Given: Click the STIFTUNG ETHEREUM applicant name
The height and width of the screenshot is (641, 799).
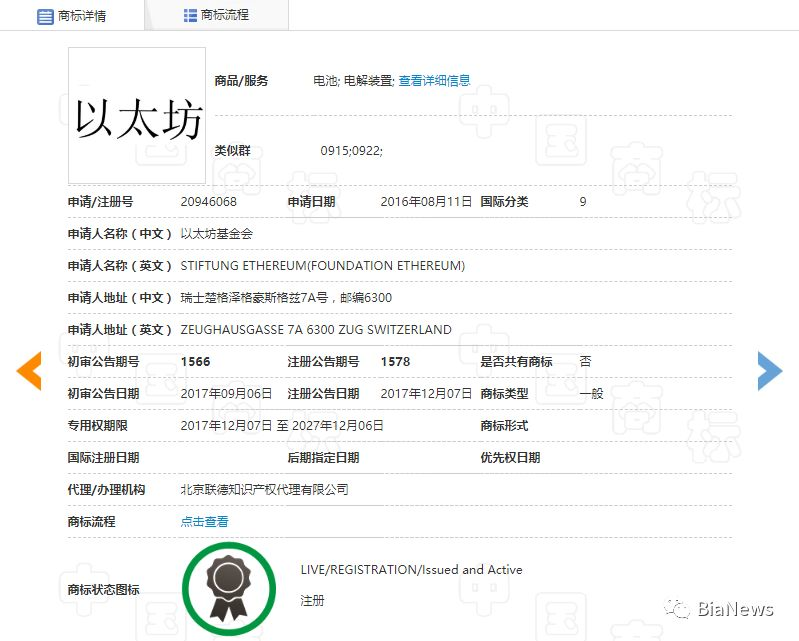Looking at the screenshot, I should 322,266.
